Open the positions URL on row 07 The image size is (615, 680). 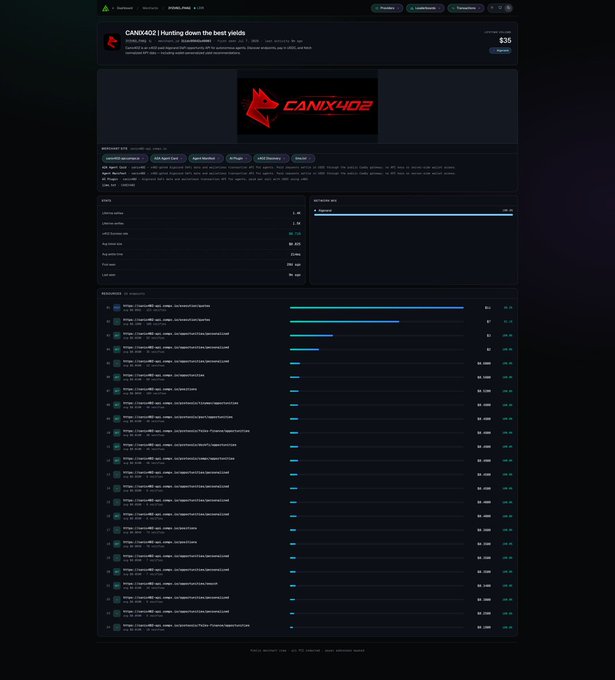(160, 389)
